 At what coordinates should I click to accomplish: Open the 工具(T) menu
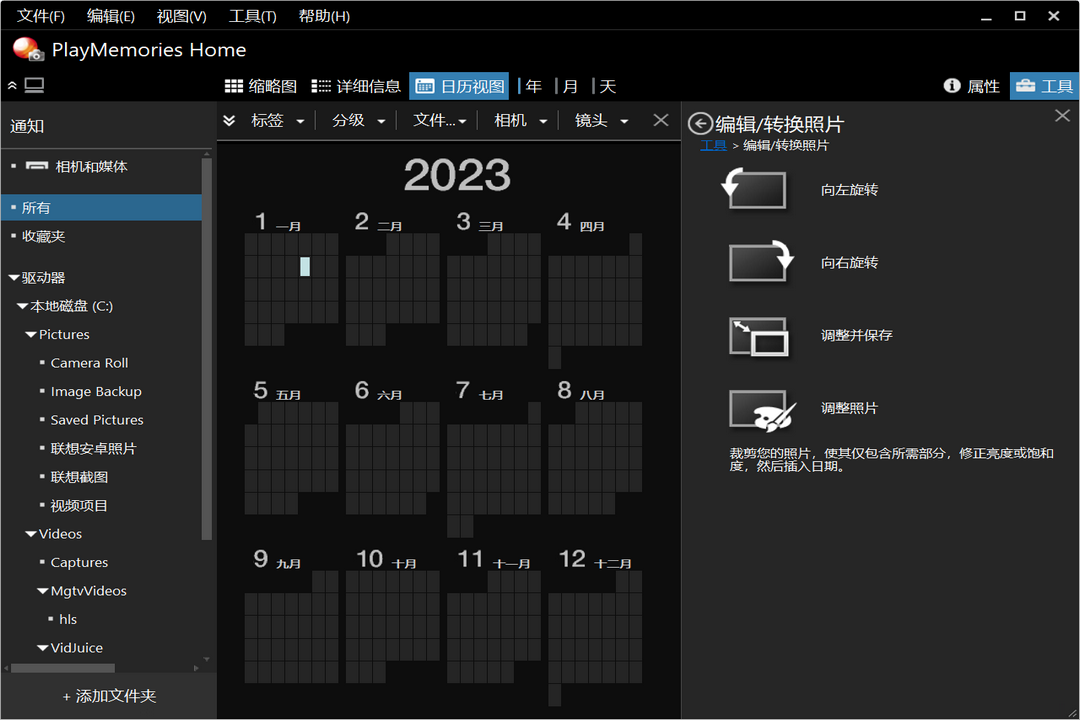[x=252, y=16]
